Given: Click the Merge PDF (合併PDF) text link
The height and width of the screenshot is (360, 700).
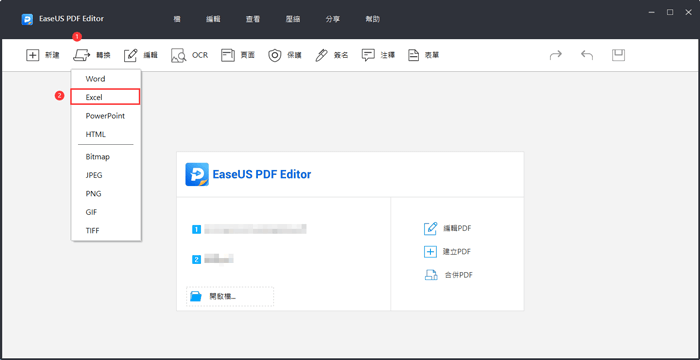Looking at the screenshot, I should tap(458, 275).
